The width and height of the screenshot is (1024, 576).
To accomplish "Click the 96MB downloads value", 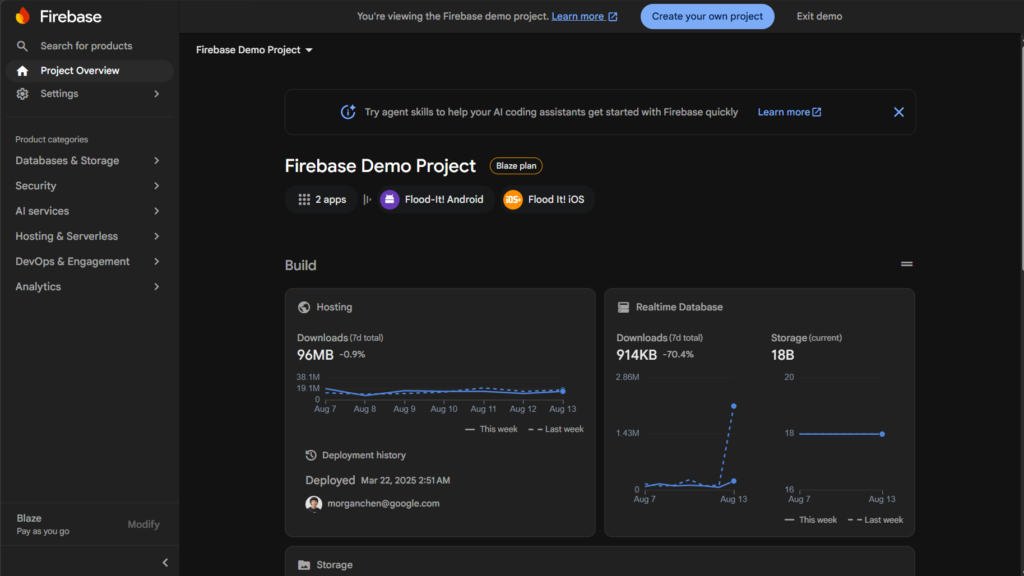I will click(315, 355).
